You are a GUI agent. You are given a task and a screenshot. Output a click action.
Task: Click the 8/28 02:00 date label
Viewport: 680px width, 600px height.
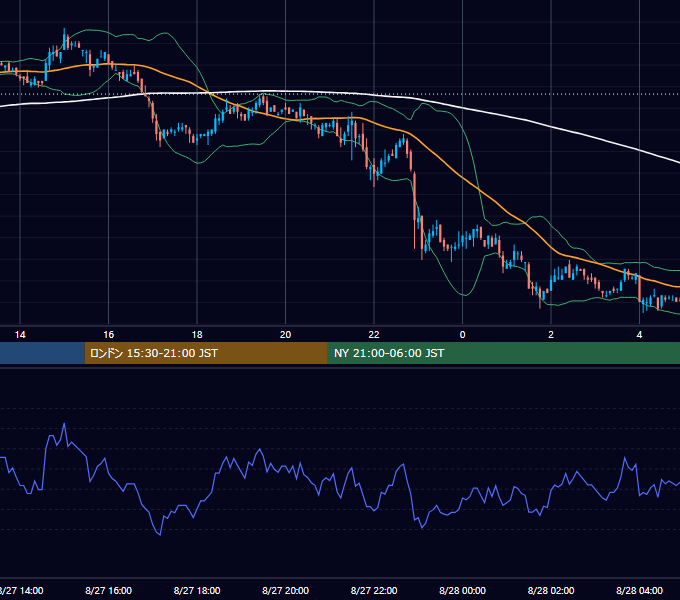[x=551, y=590]
